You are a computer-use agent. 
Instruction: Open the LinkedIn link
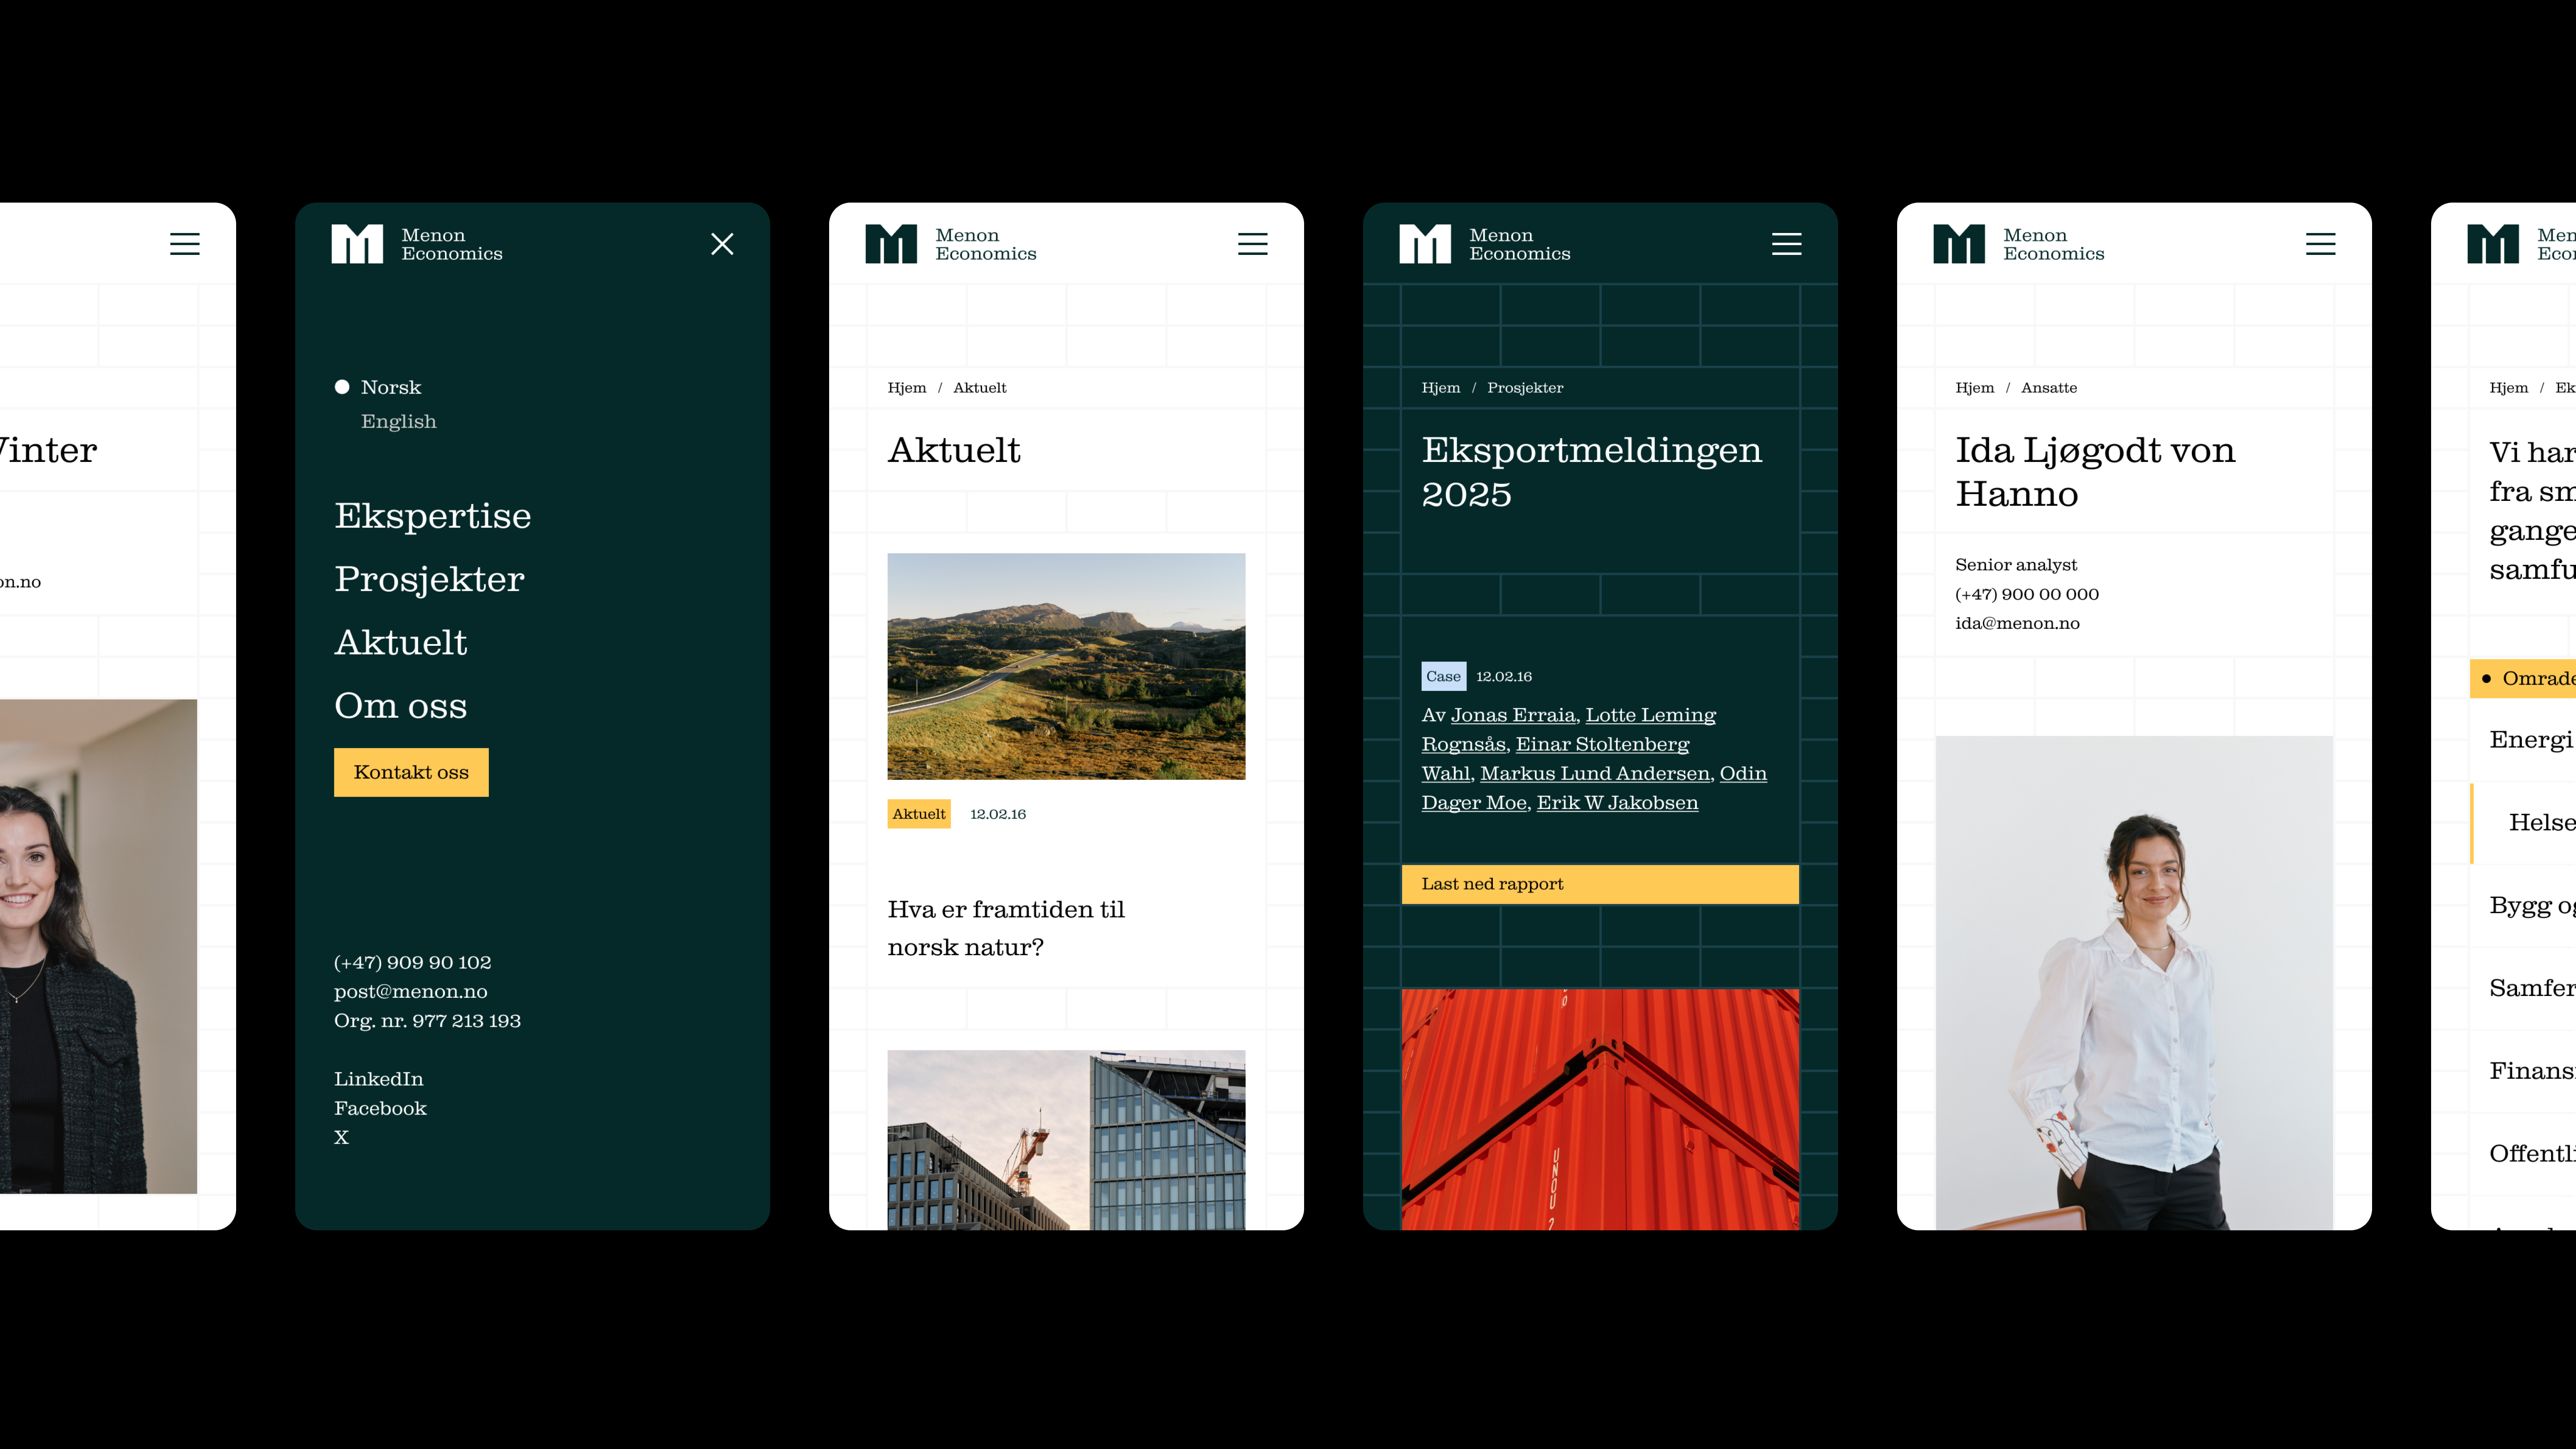tap(378, 1079)
